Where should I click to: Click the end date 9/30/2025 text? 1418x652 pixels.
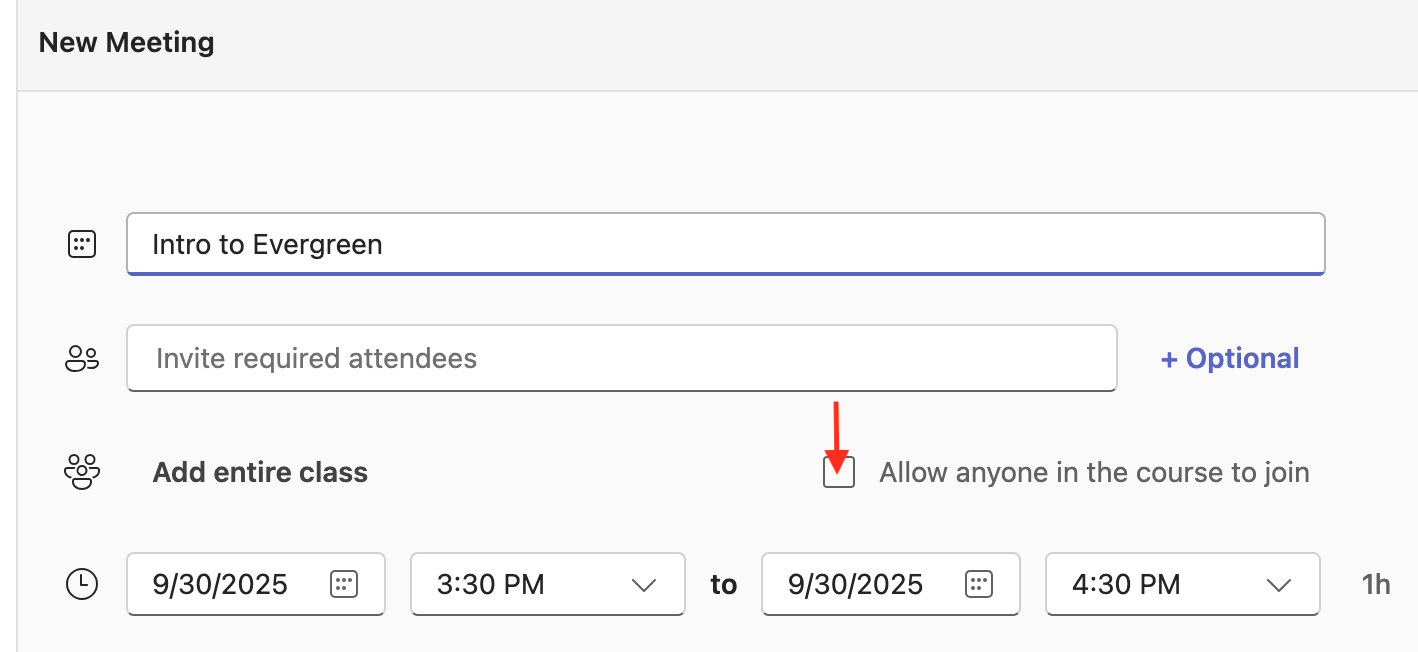[855, 584]
